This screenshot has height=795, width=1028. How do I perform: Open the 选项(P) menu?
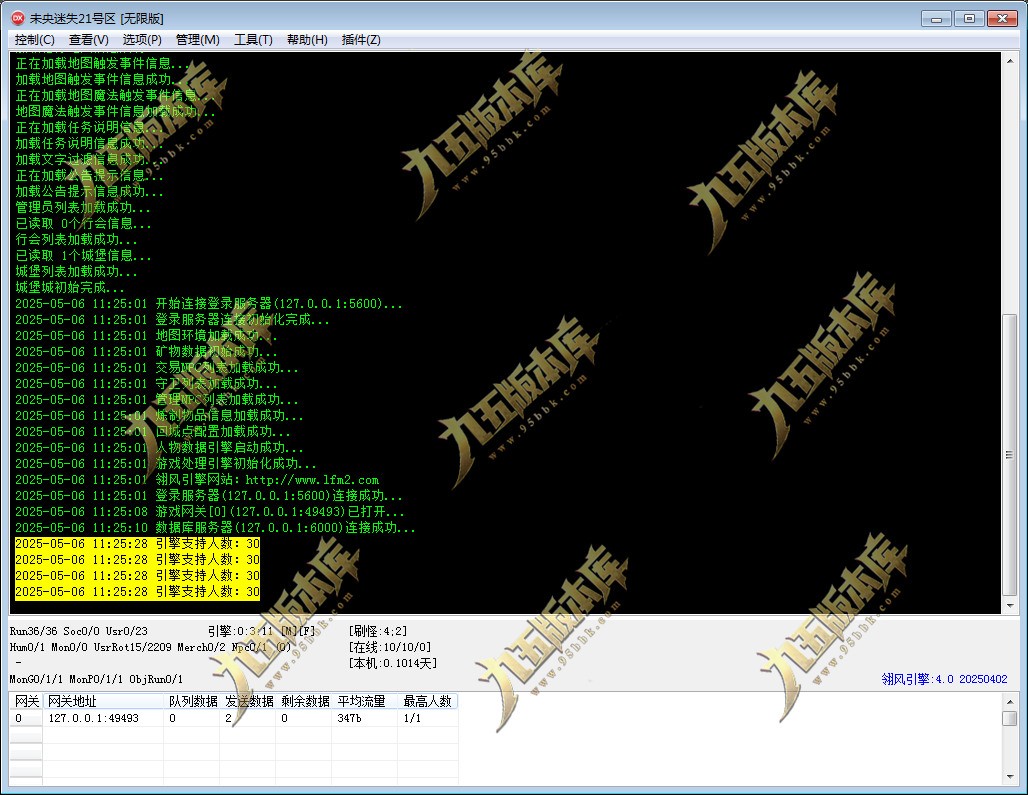coord(142,40)
